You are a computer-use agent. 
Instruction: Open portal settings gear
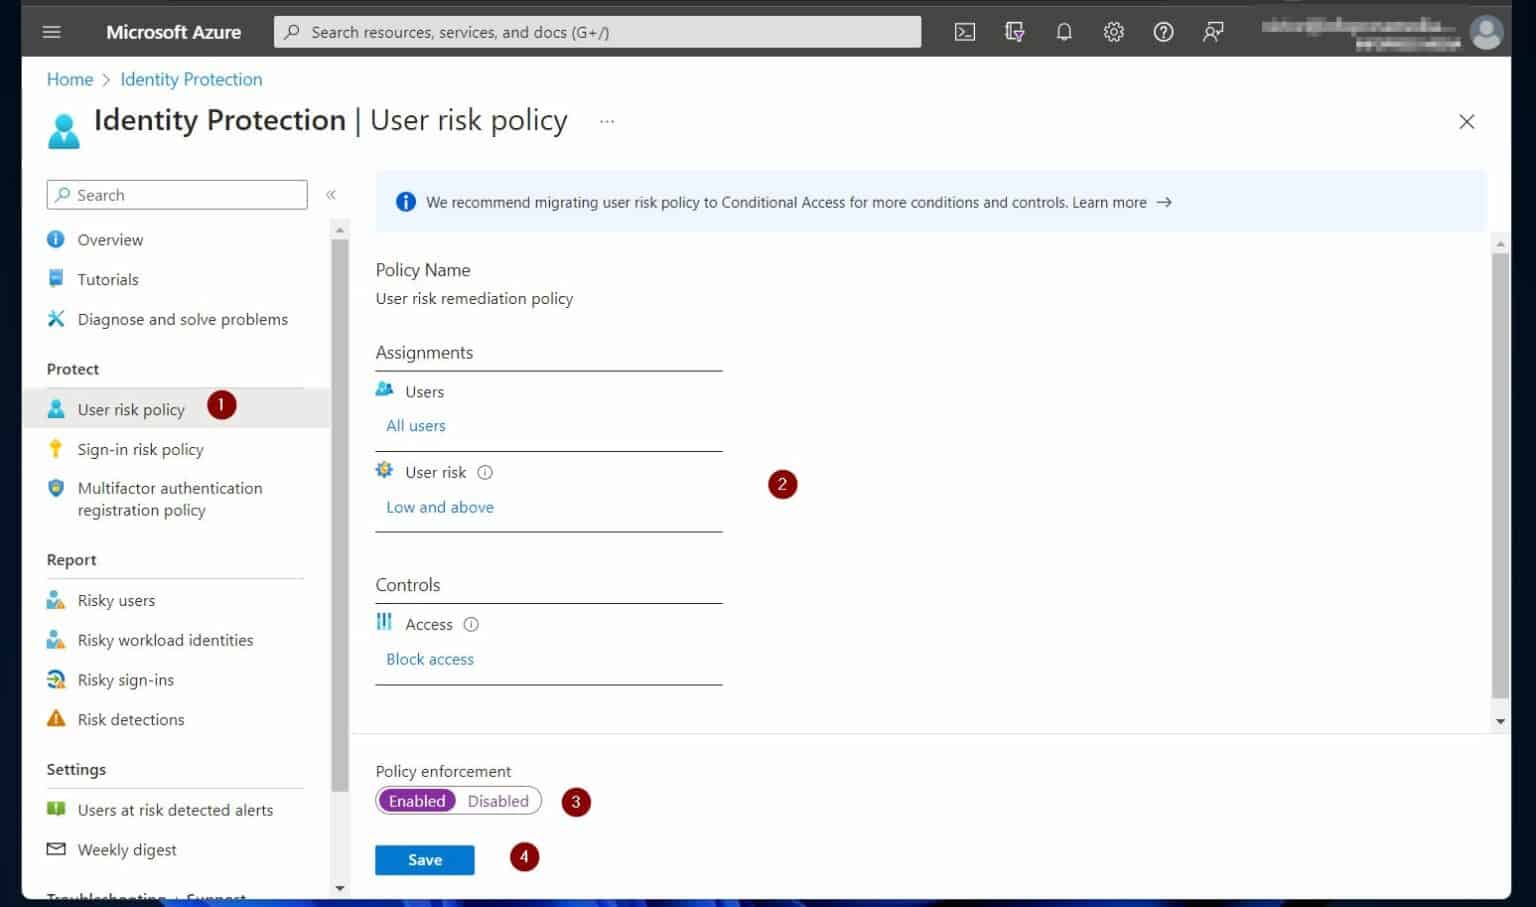coord(1113,32)
